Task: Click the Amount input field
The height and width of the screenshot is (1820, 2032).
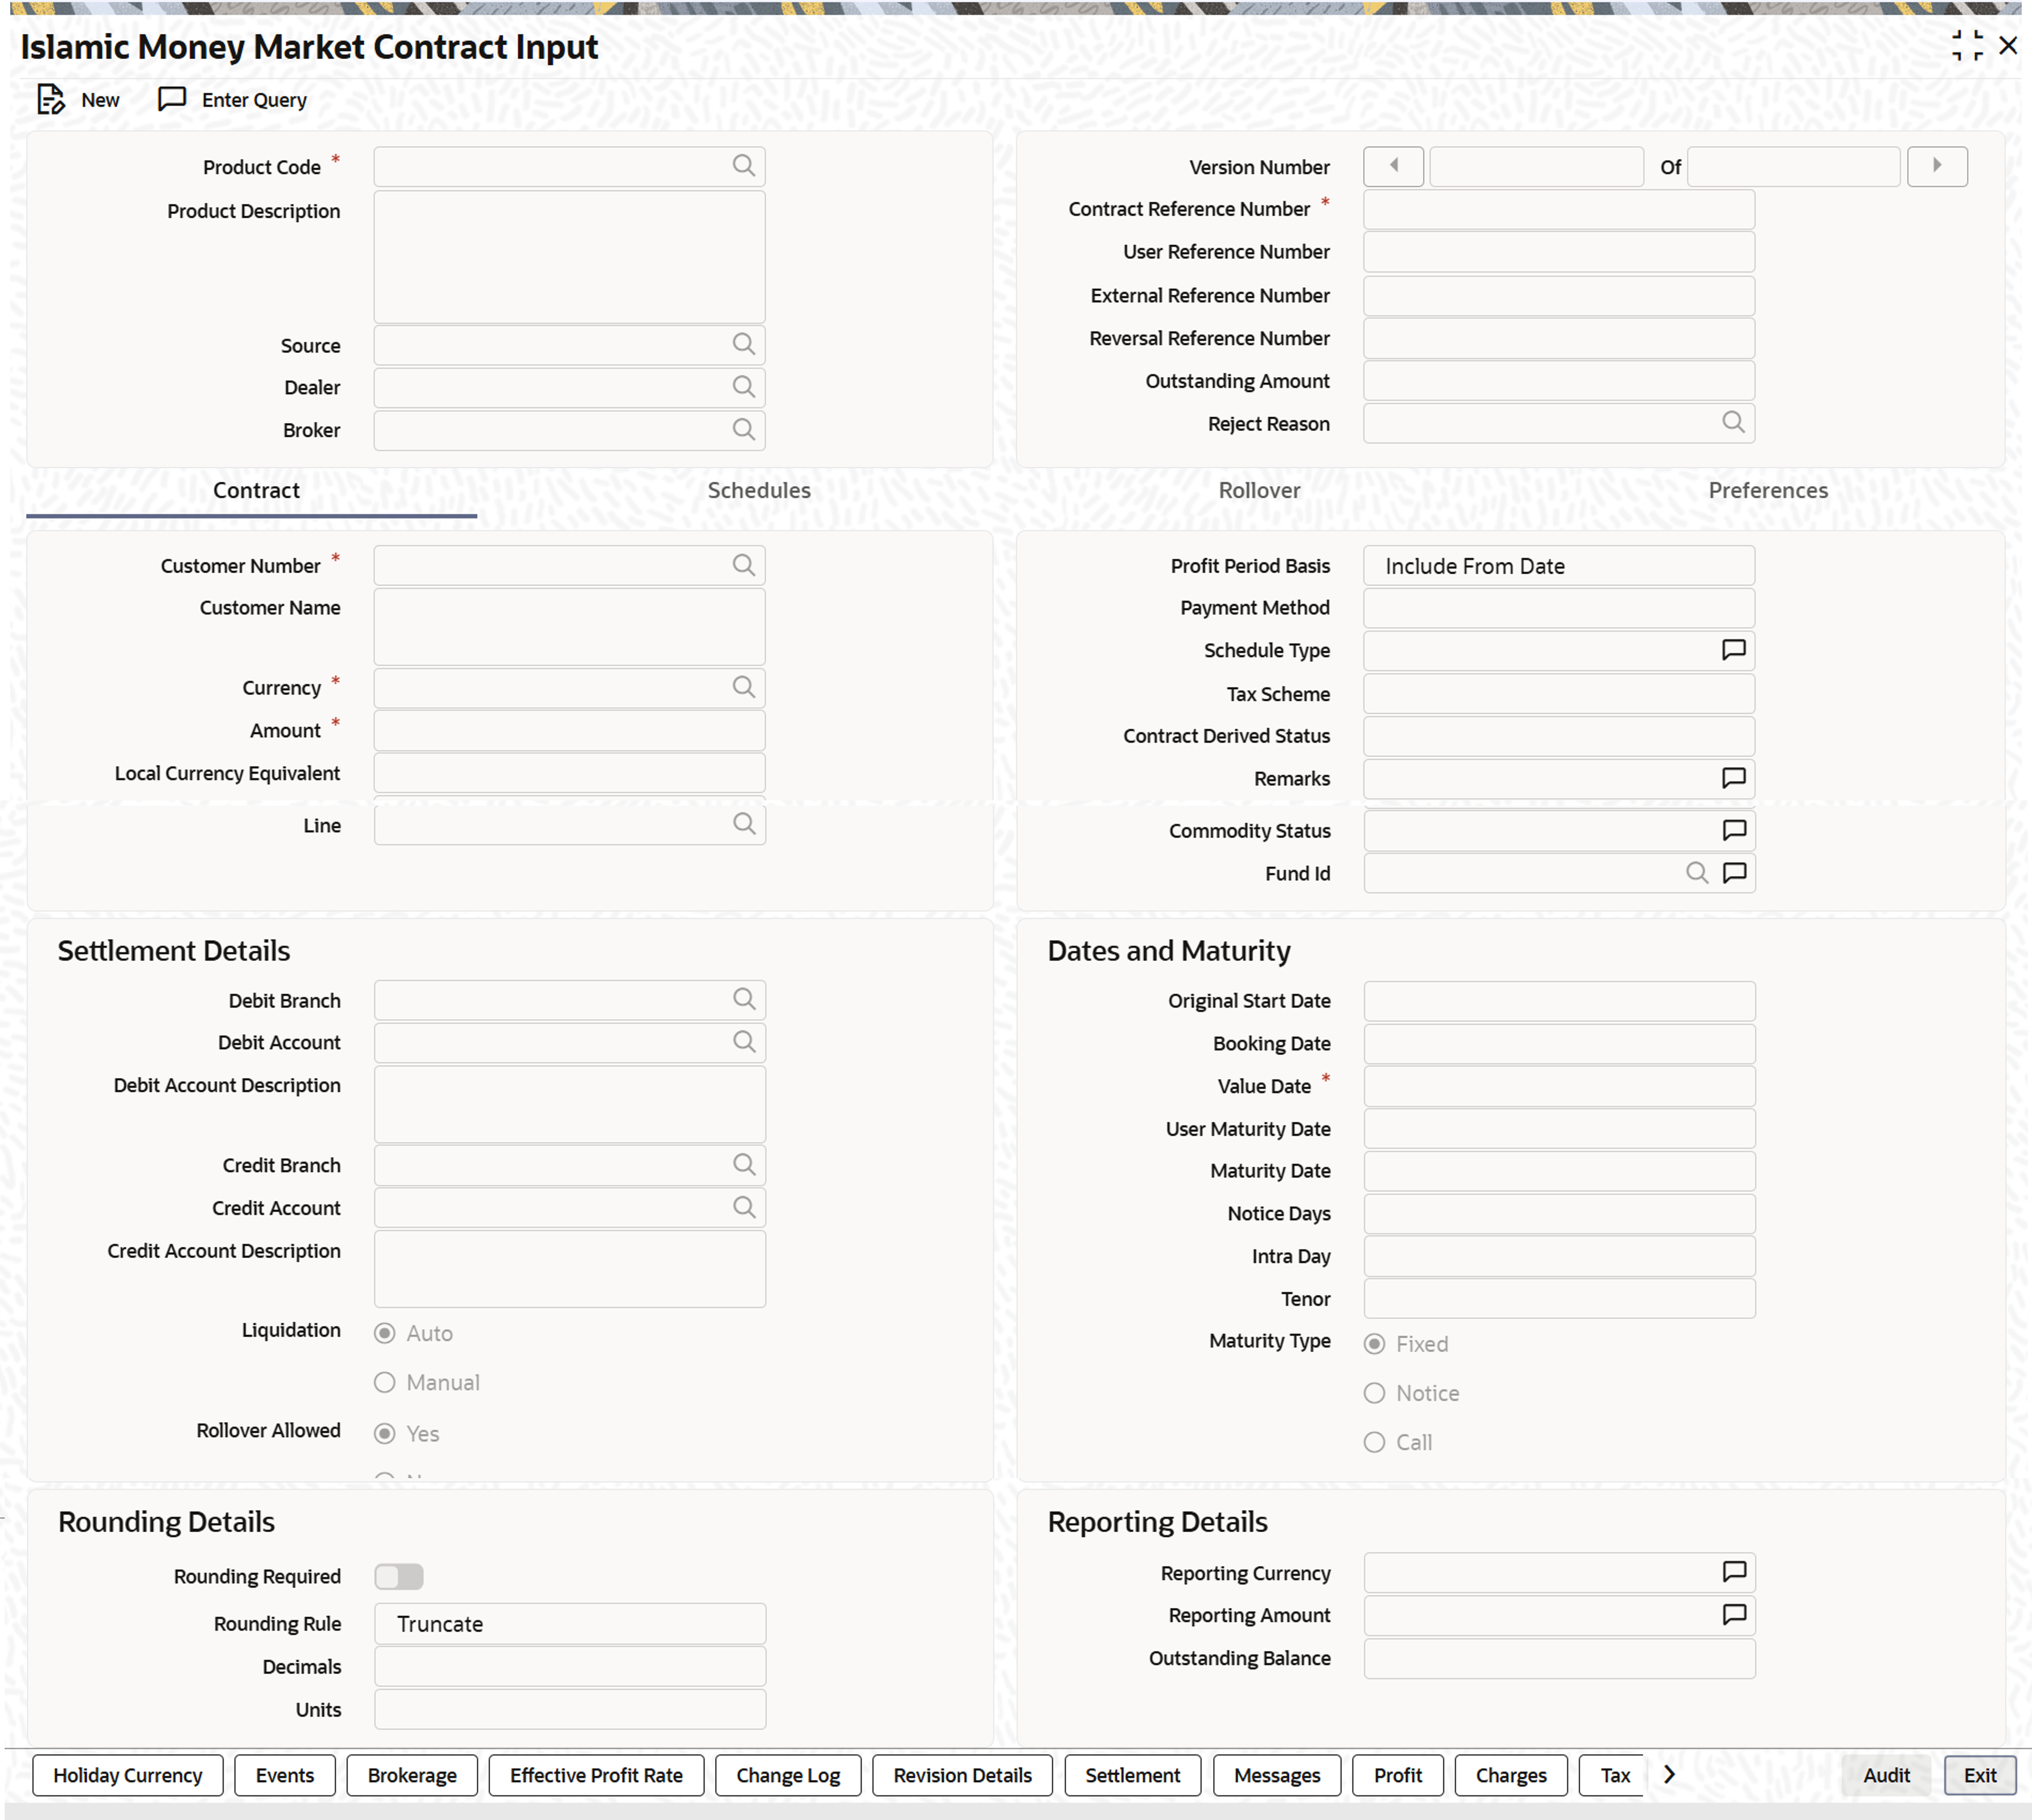Action: point(569,731)
